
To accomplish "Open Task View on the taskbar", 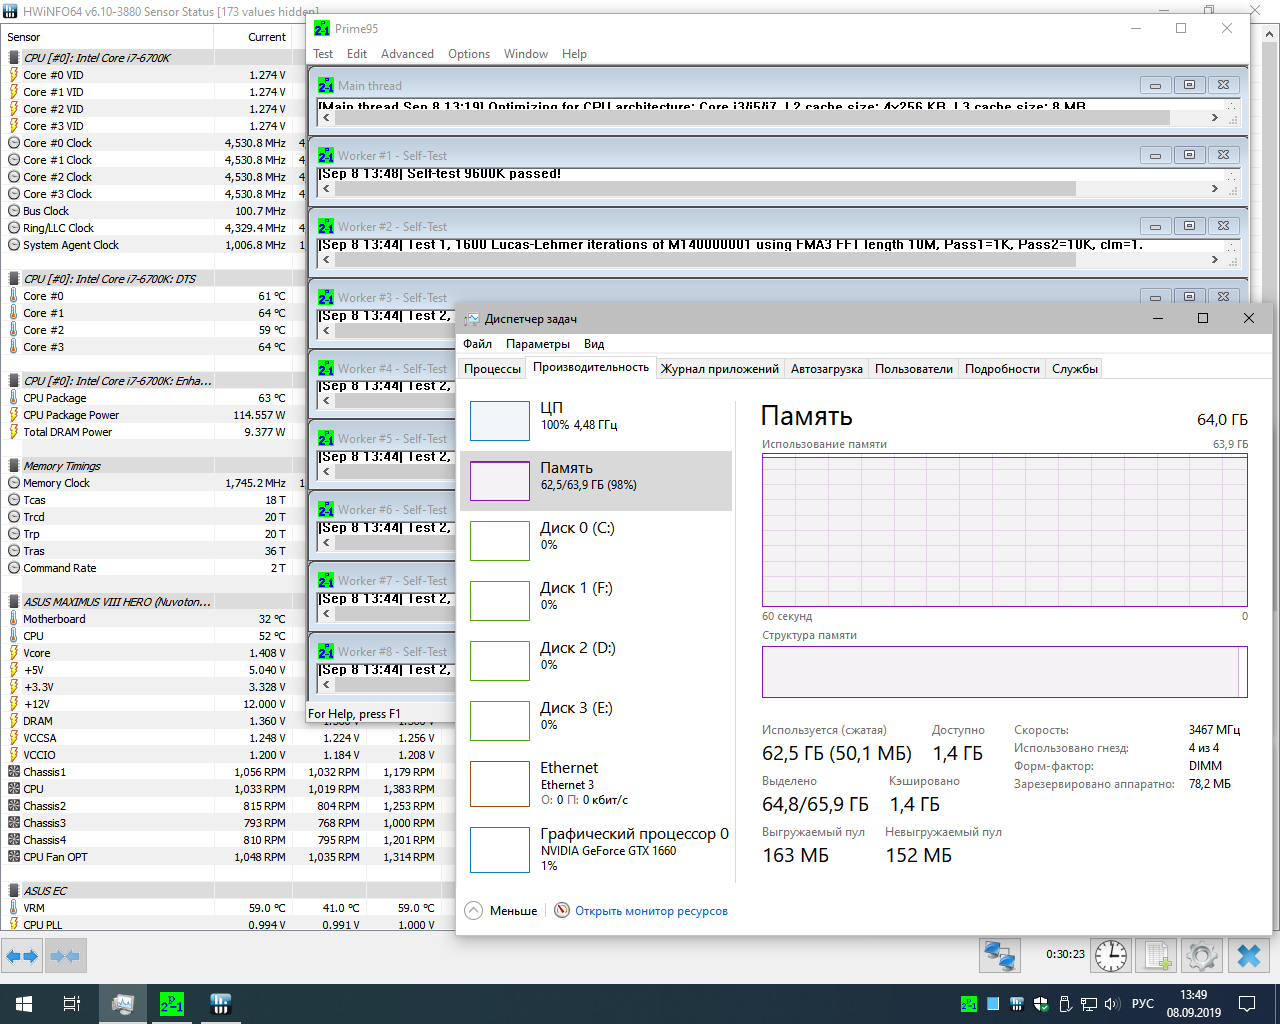I will click(x=72, y=1004).
